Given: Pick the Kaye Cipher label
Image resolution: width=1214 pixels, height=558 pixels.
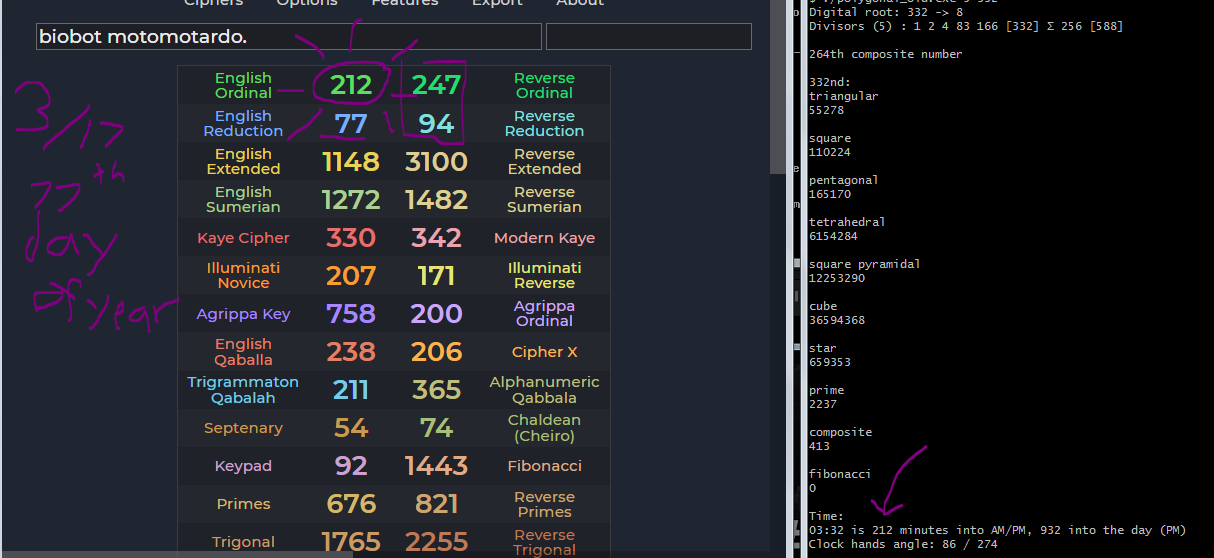Looking at the screenshot, I should click(243, 238).
